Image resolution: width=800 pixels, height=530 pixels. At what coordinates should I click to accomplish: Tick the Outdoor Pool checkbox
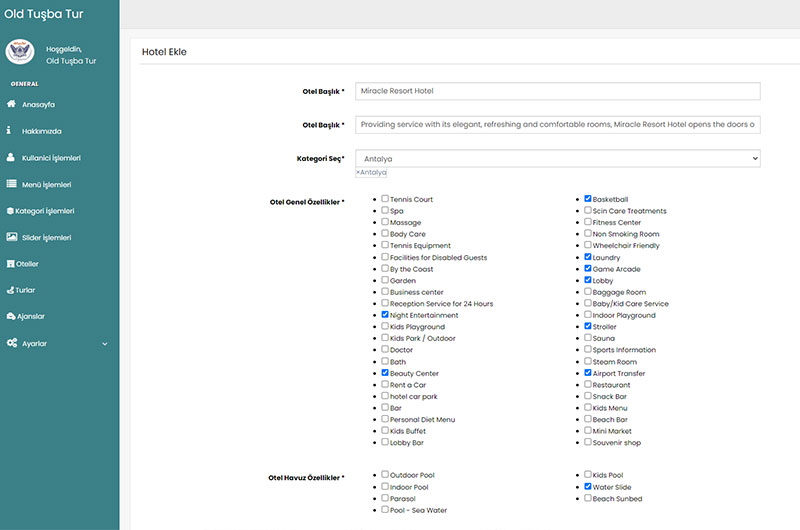coord(385,475)
